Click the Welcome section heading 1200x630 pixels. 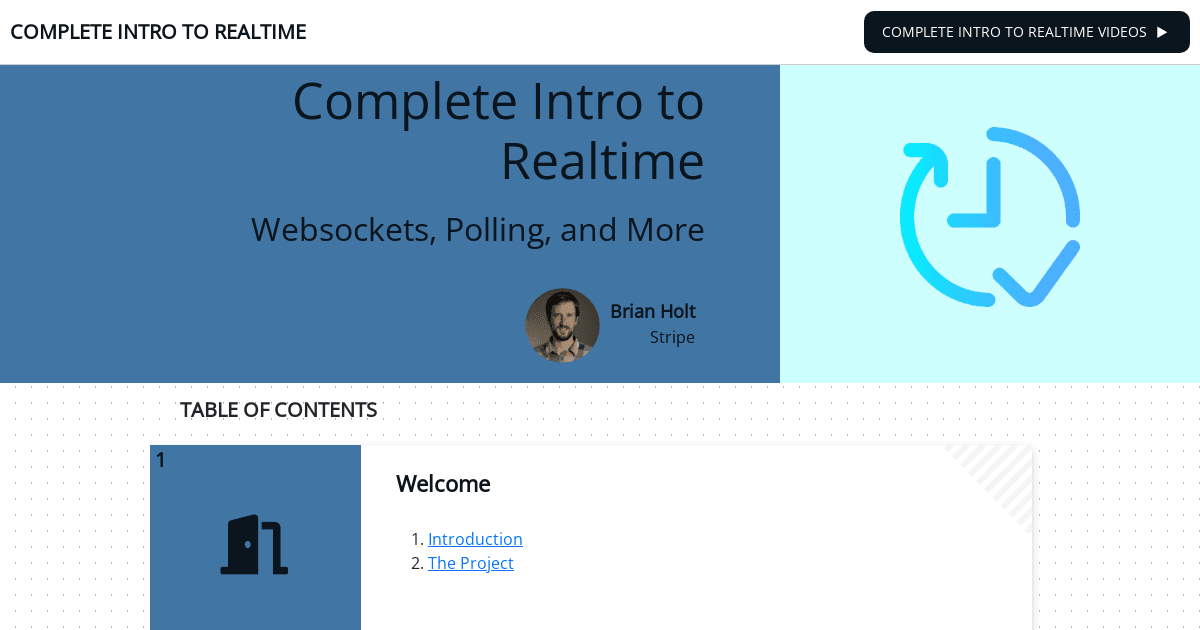point(443,484)
